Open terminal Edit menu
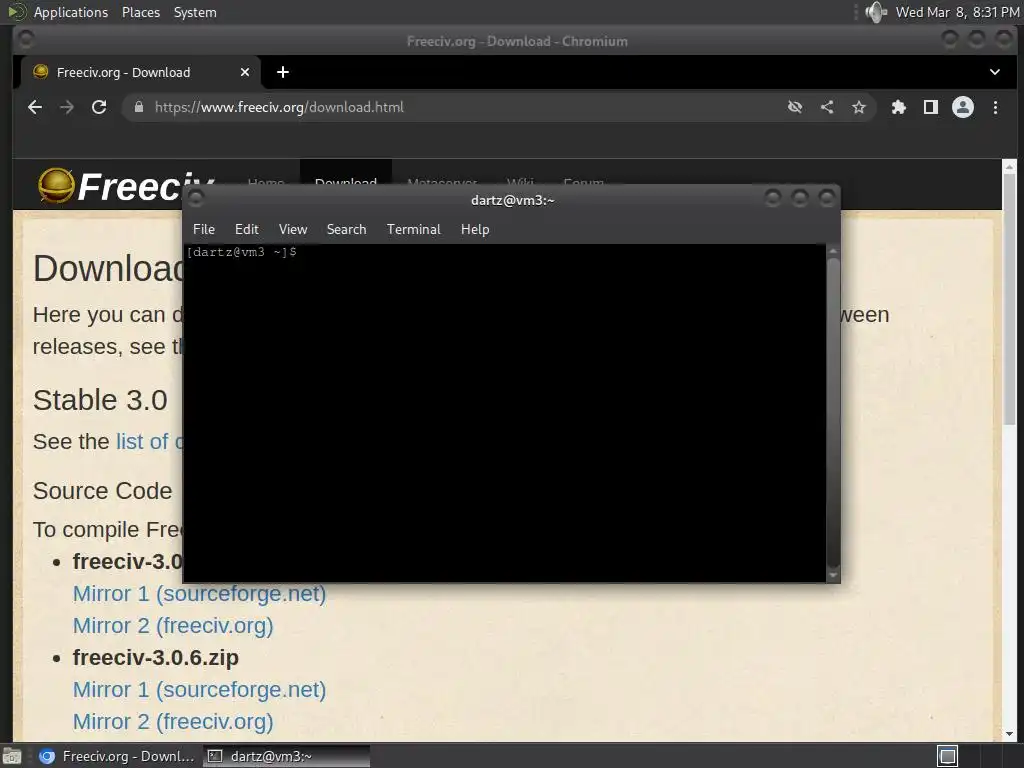Image resolution: width=1024 pixels, height=768 pixels. [x=247, y=229]
